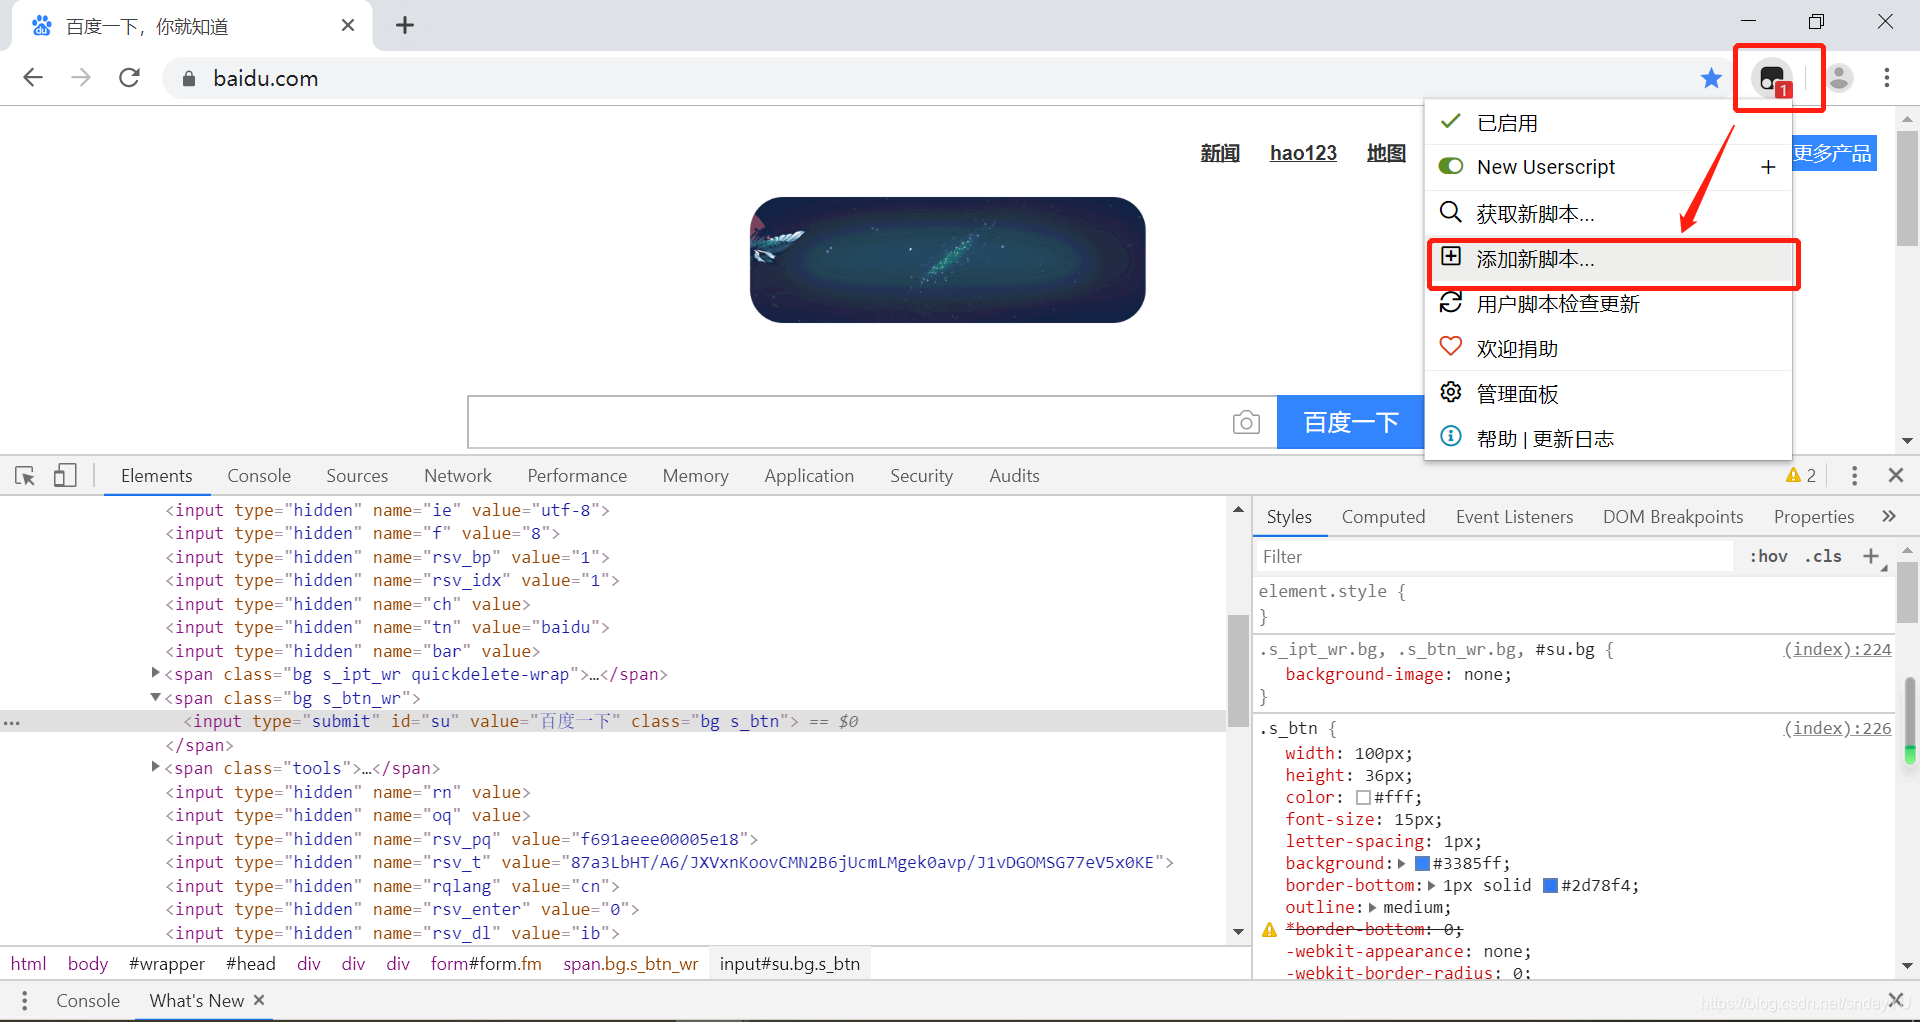Choose 添加新脚本 from the menu
Image resolution: width=1920 pixels, height=1022 pixels.
[x=1608, y=260]
